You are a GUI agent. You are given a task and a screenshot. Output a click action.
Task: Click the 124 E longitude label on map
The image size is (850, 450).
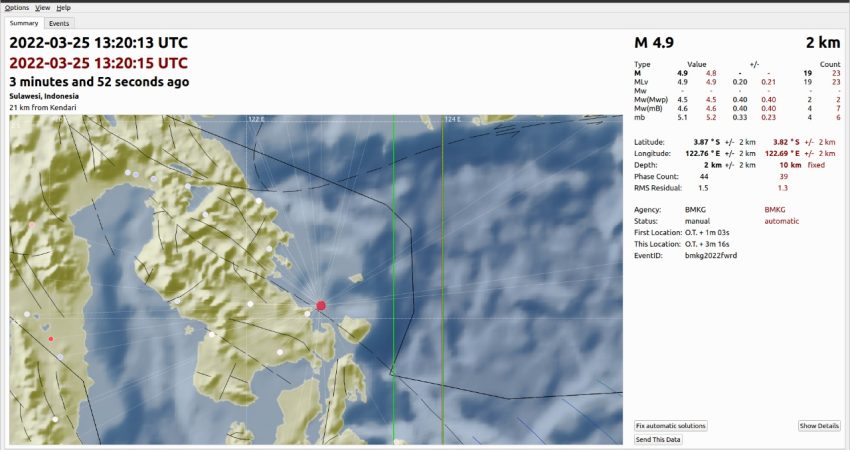[452, 119]
